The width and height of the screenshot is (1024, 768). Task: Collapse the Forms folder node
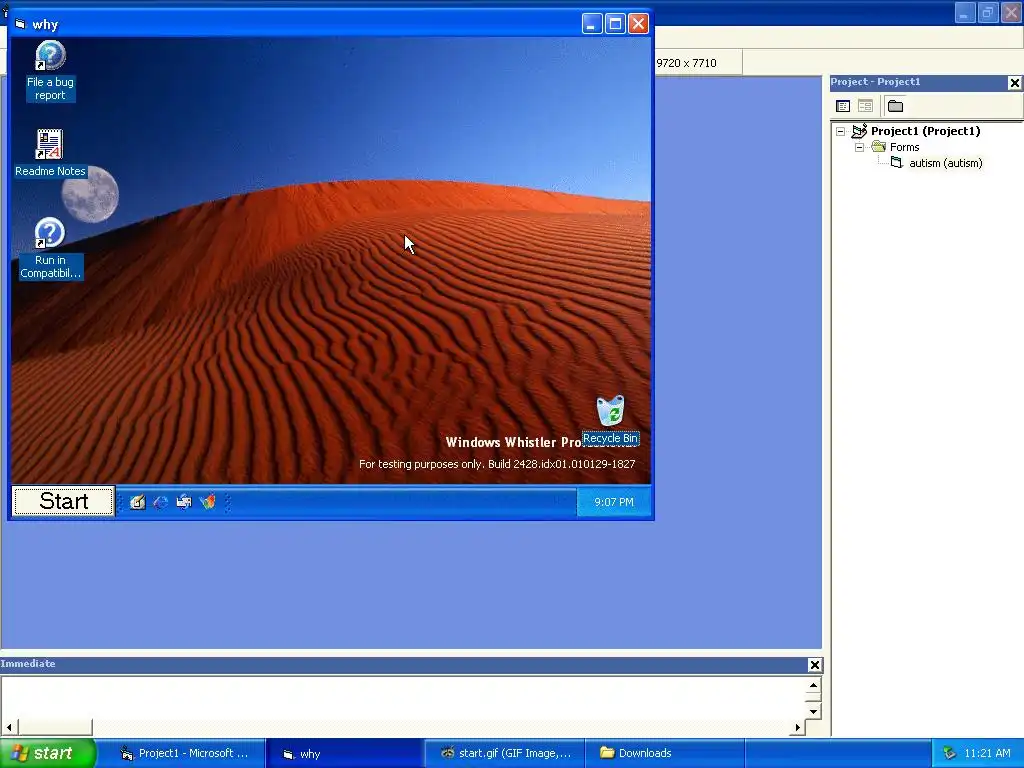coord(859,147)
